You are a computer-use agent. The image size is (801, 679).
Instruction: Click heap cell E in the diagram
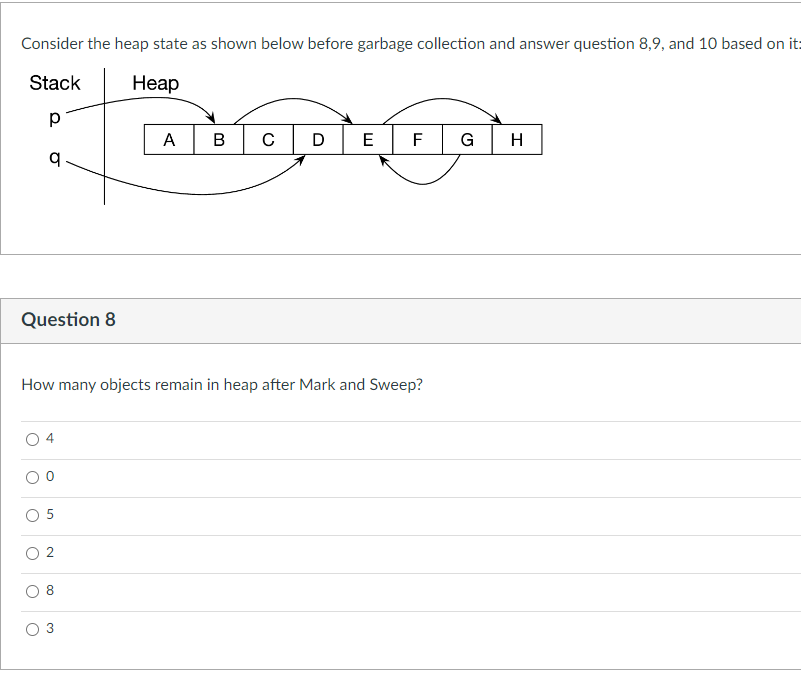click(x=367, y=139)
